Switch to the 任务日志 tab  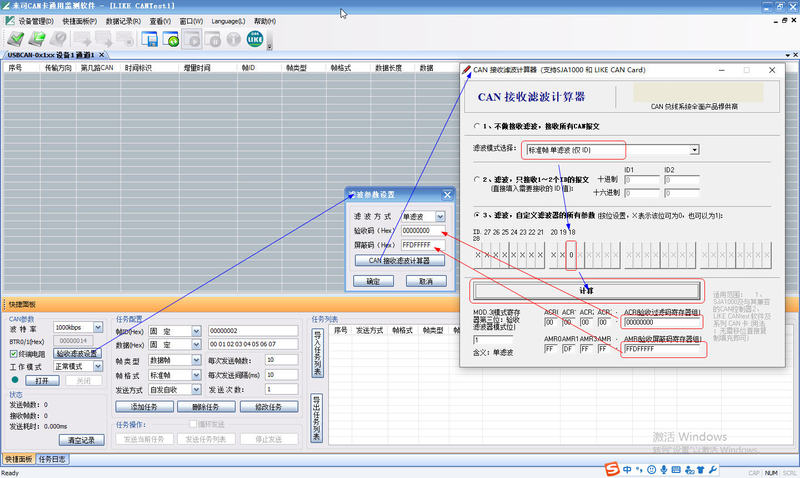[x=53, y=459]
